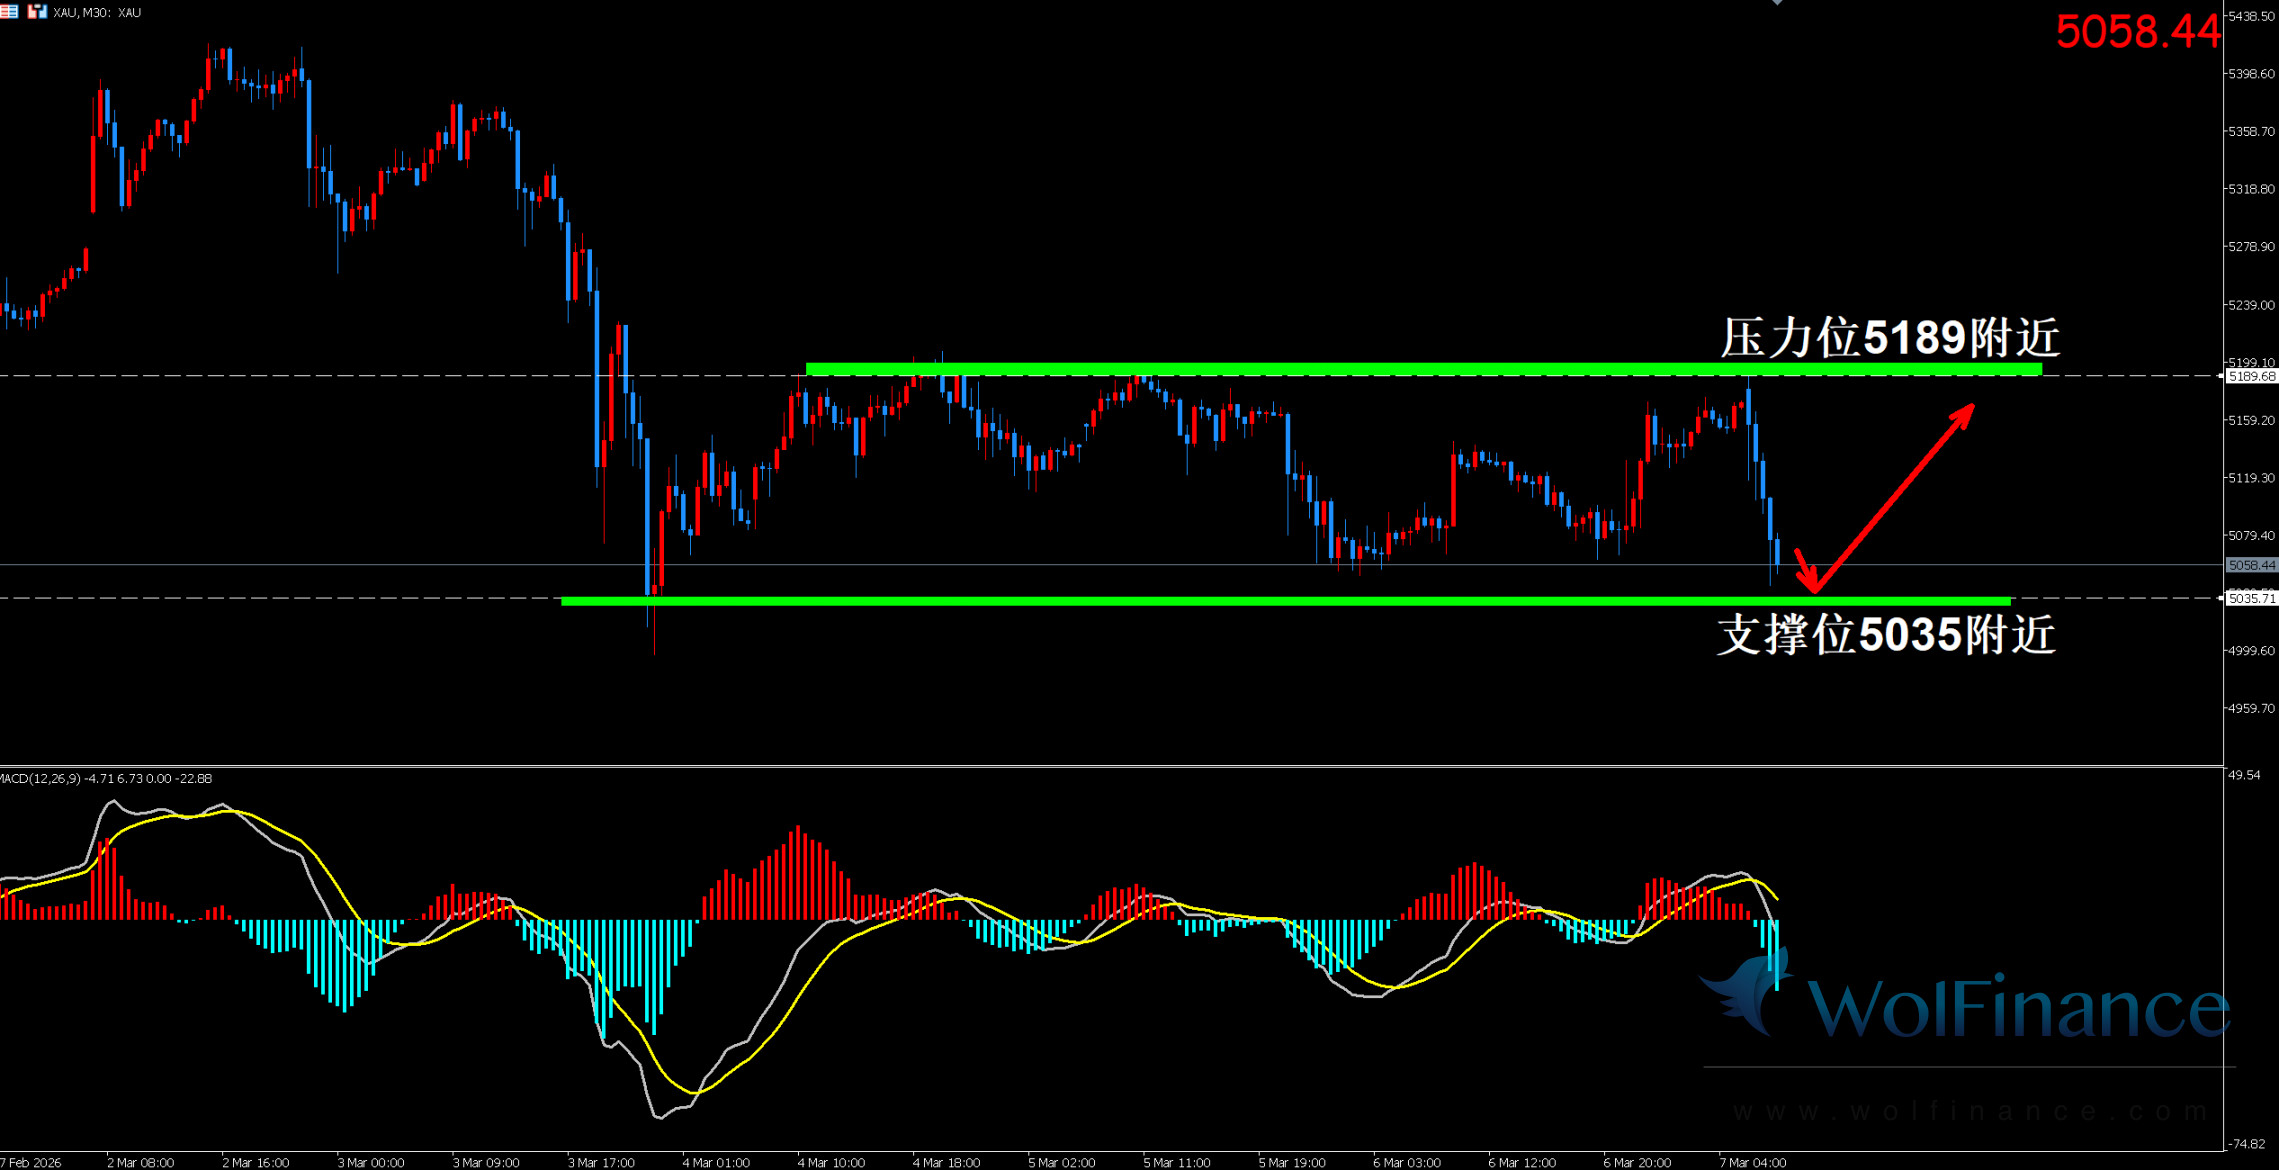Viewport: 2279px width, 1170px height.
Task: Click the 5438.50 top price scale label
Action: [x=2251, y=17]
